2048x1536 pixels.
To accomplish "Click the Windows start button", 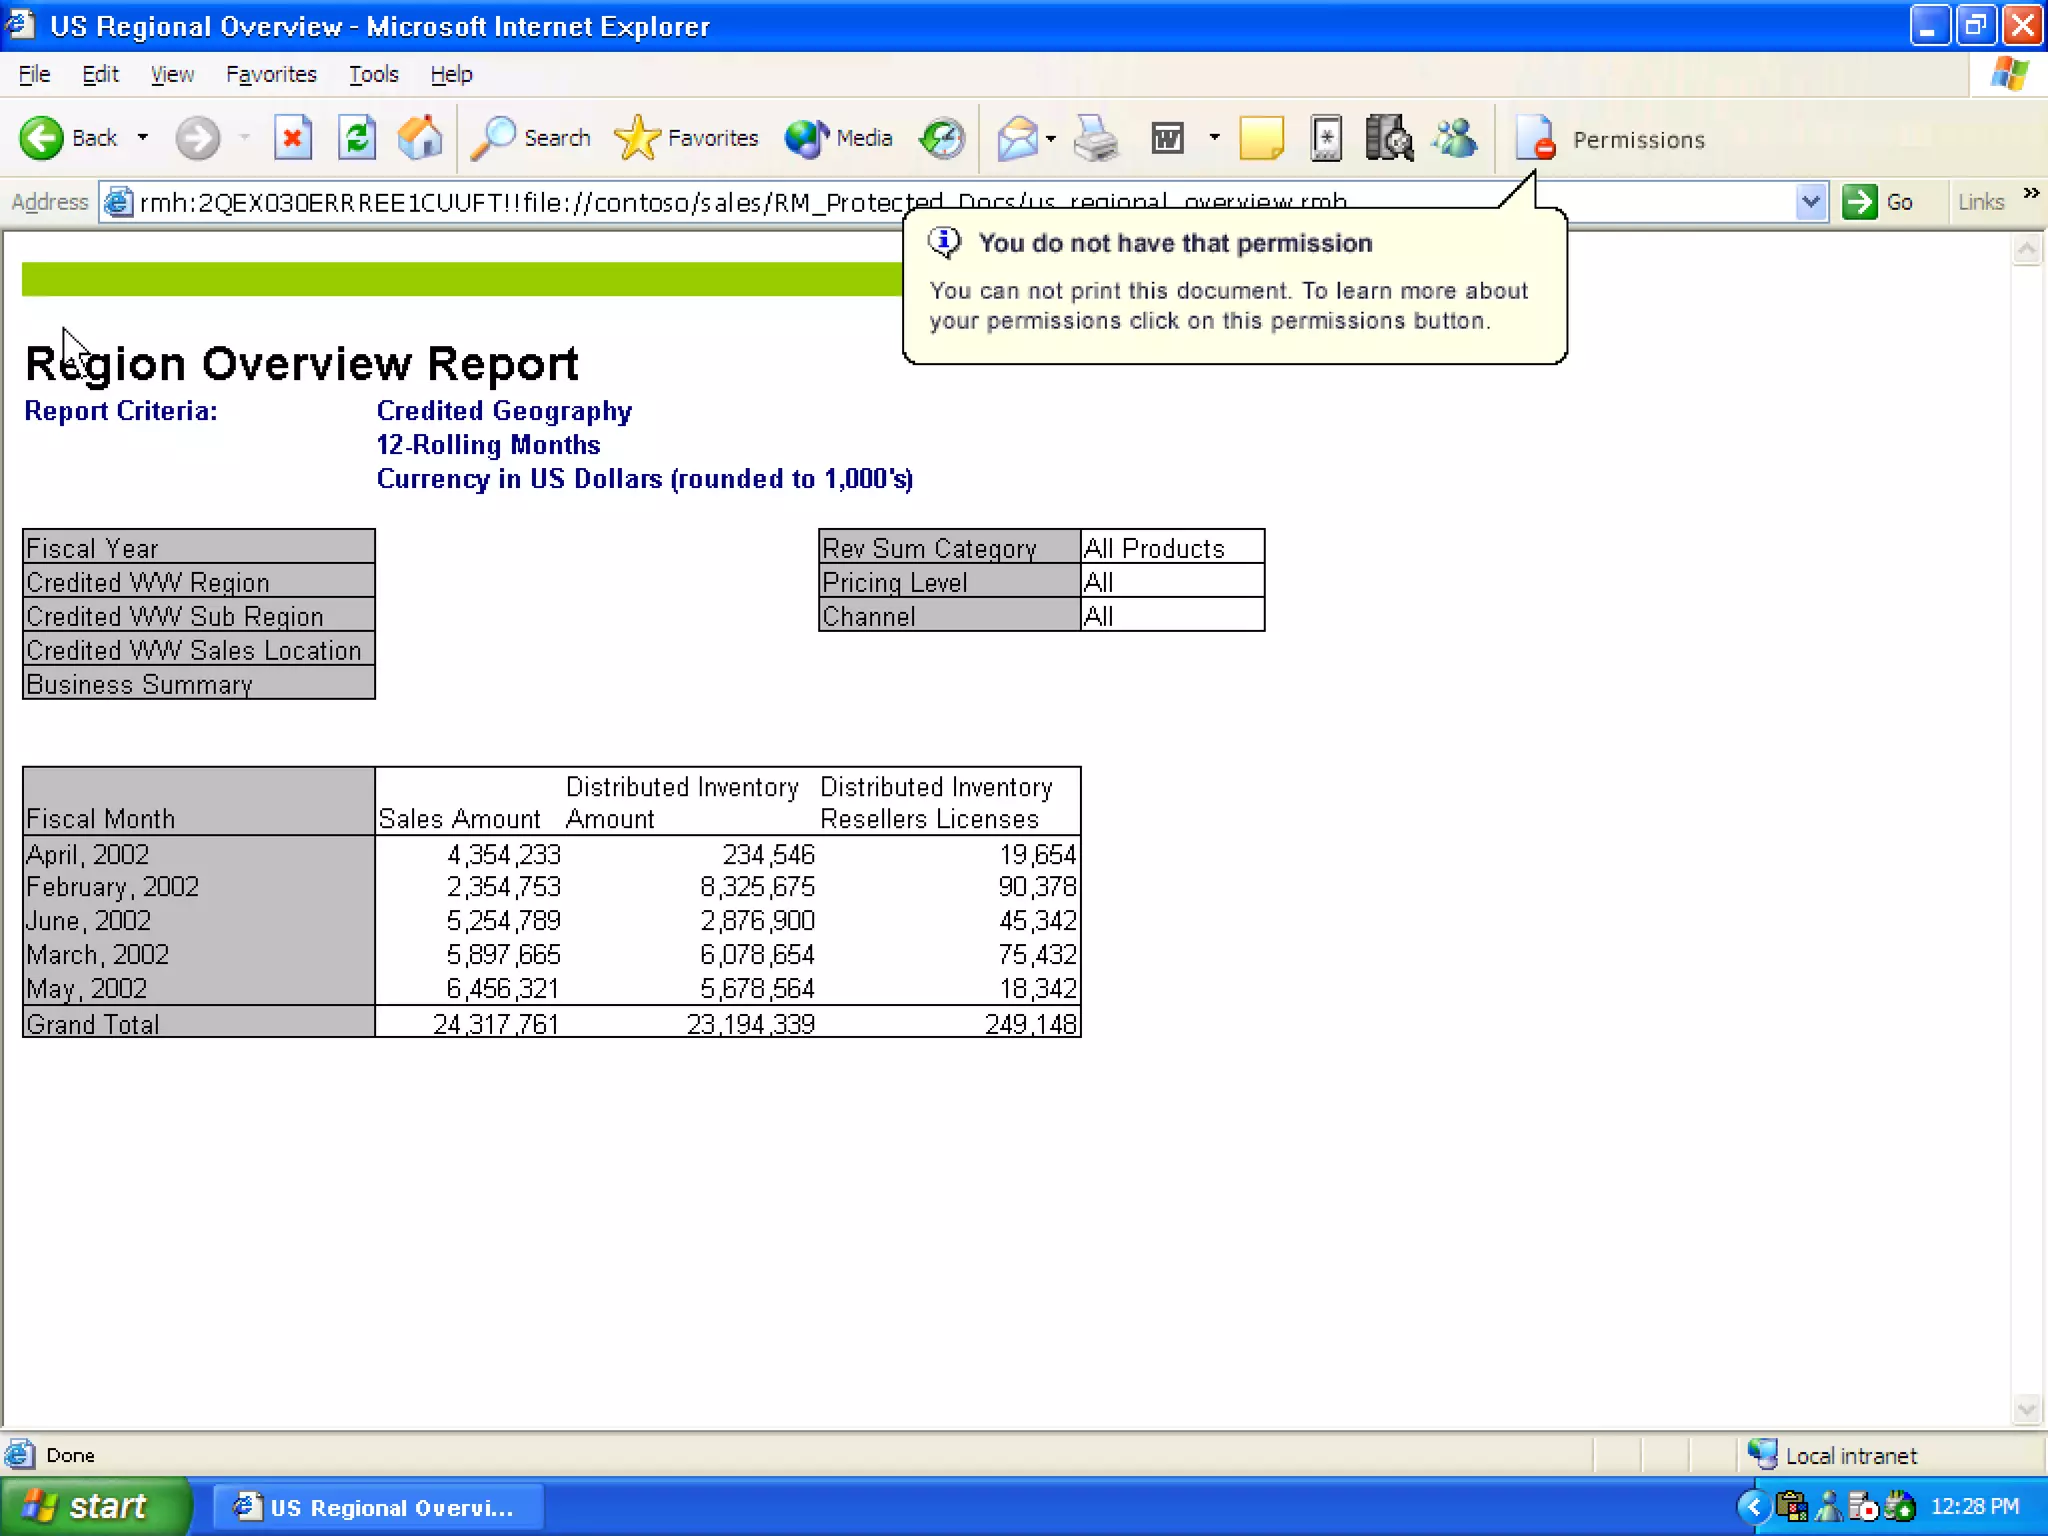I will tap(95, 1506).
